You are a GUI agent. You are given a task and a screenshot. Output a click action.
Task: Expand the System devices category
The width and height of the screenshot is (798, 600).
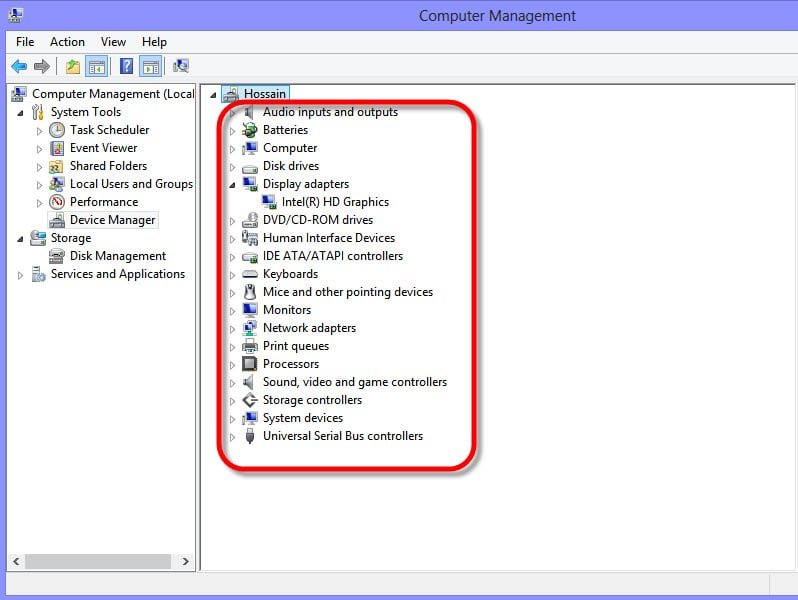pyautogui.click(x=232, y=419)
